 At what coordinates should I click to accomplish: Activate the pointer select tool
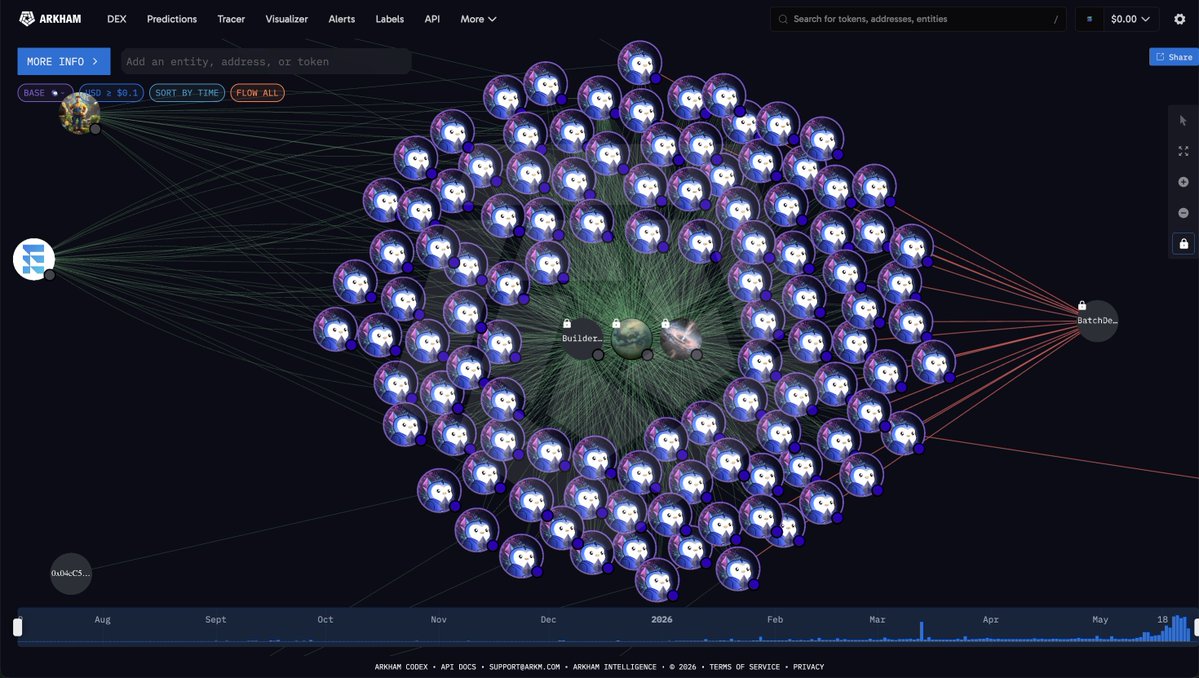coord(1183,120)
